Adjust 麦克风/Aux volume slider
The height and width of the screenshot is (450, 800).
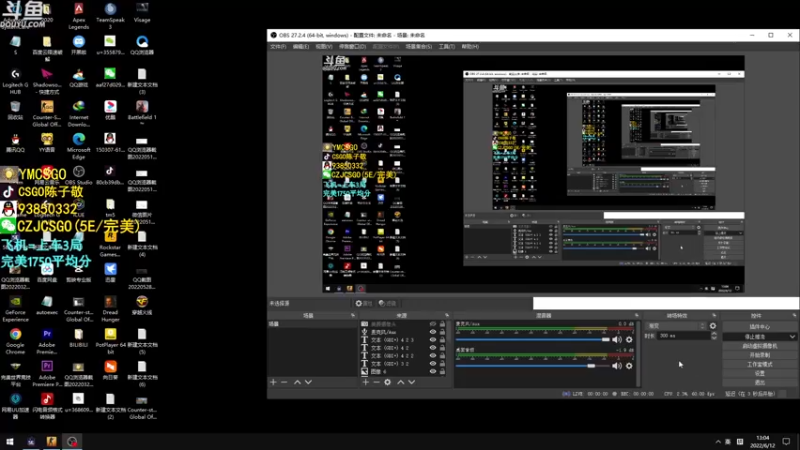coord(533,339)
